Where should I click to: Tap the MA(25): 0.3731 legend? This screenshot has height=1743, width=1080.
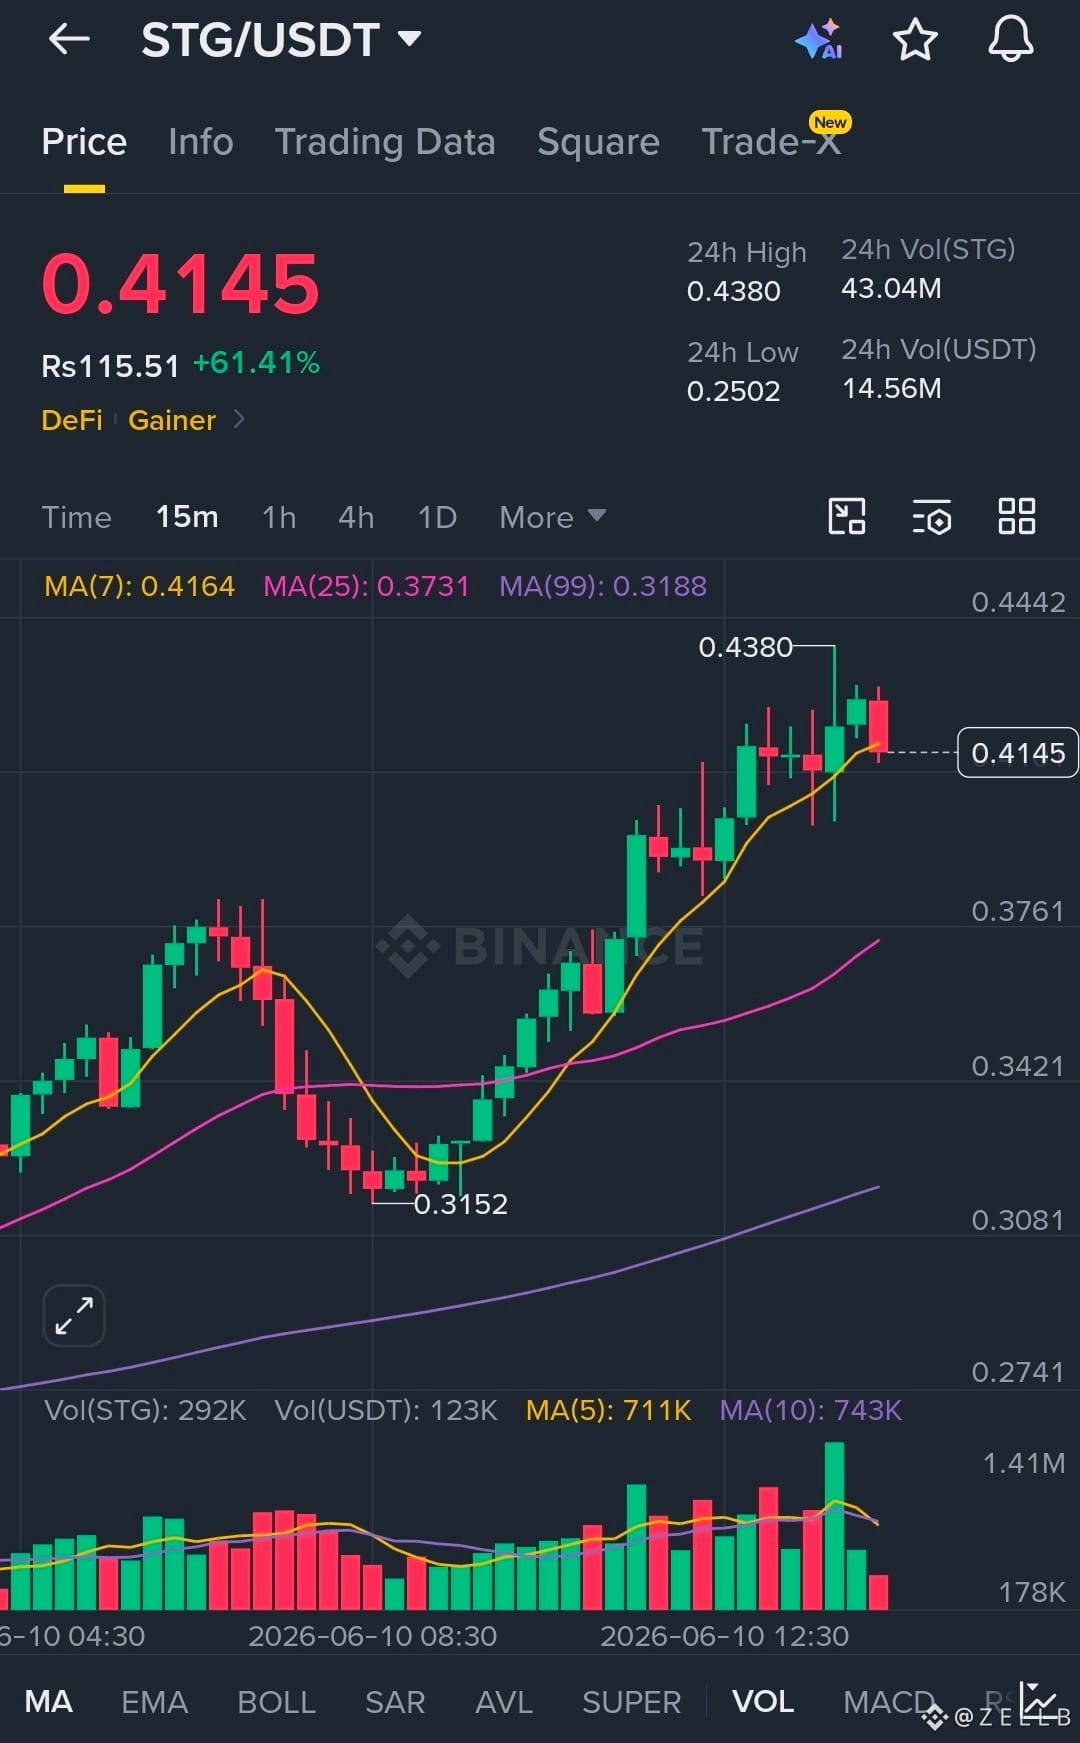(x=366, y=586)
